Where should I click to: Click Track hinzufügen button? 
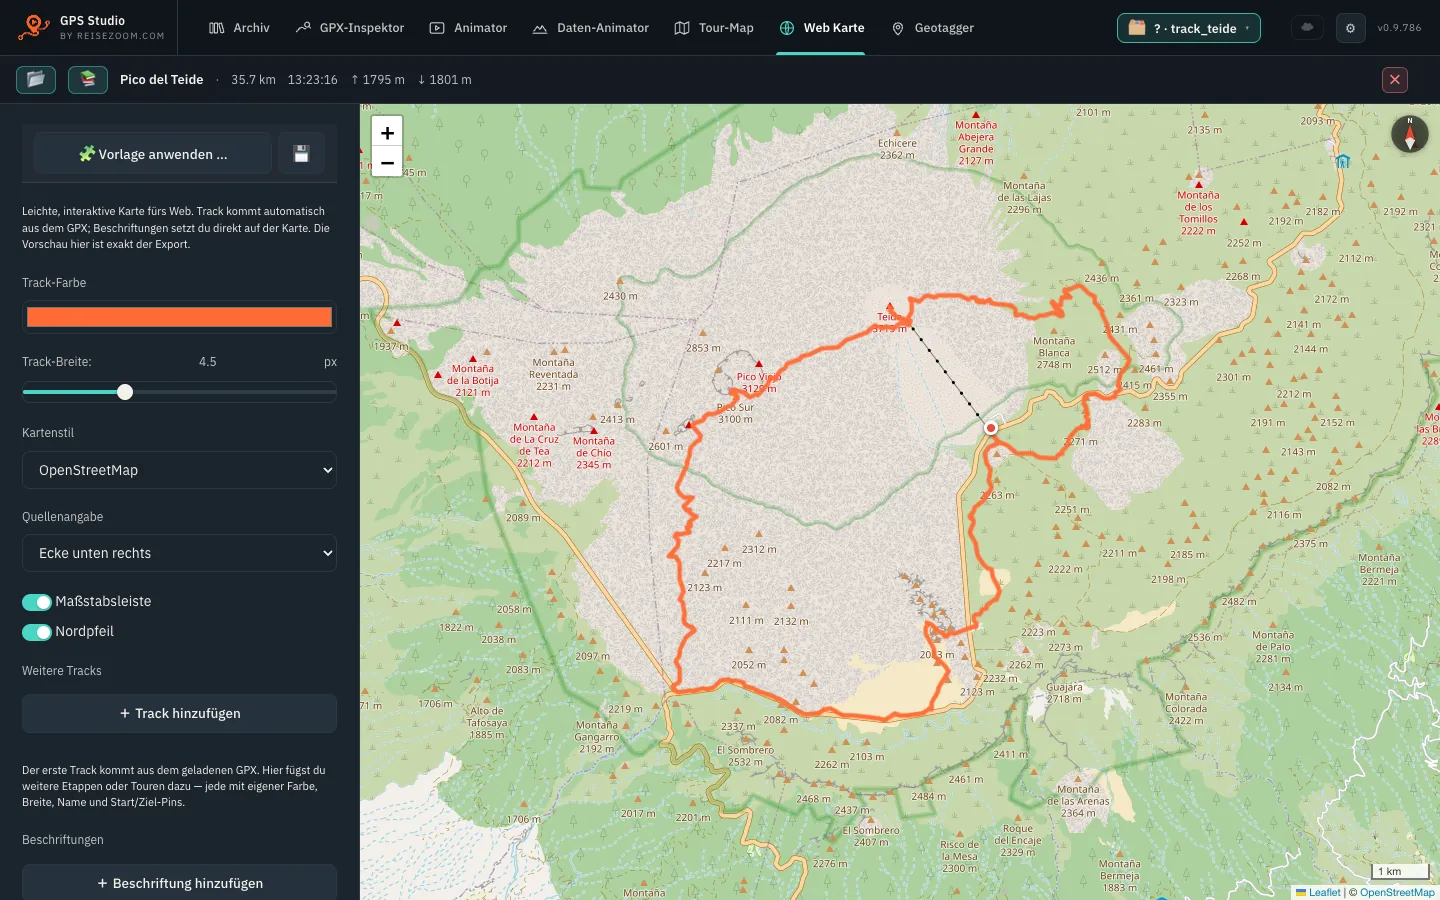tap(180, 713)
